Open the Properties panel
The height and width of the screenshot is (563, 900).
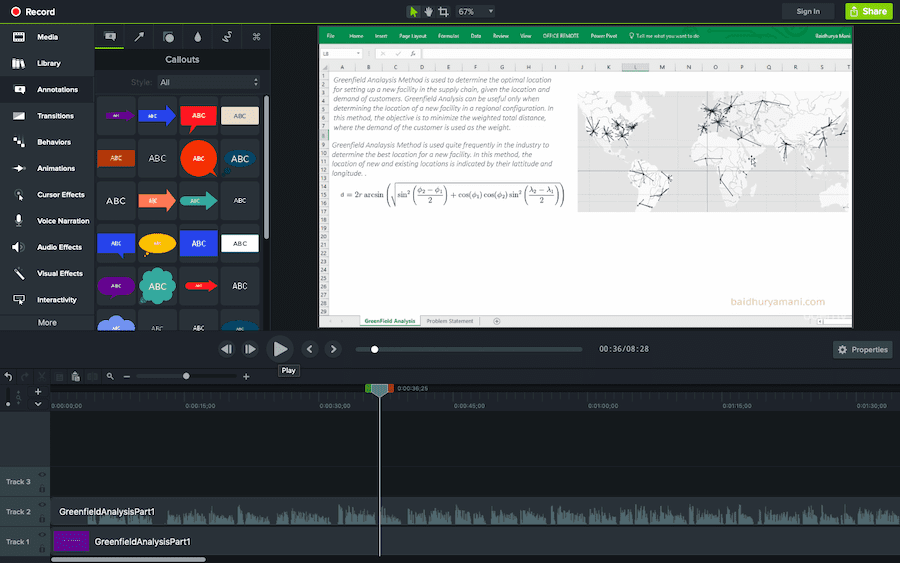coord(862,350)
